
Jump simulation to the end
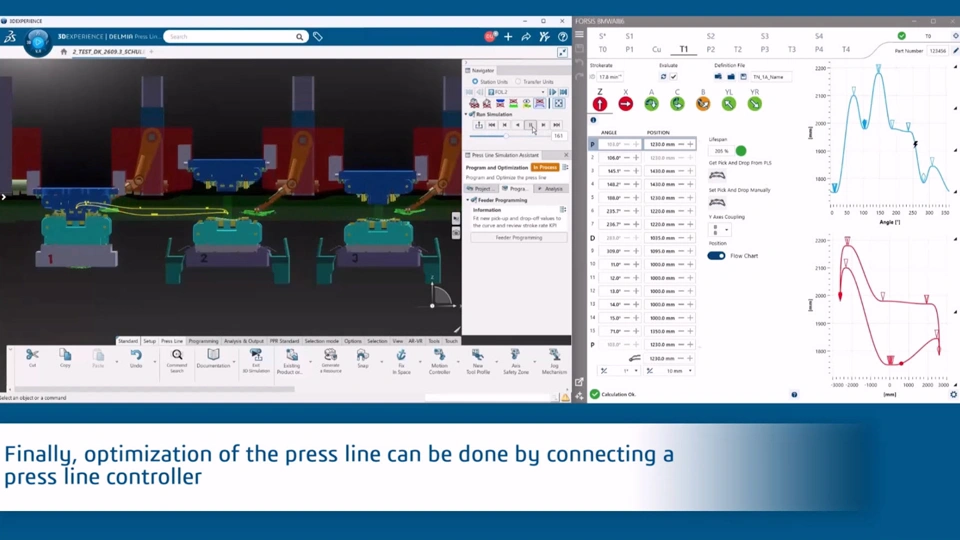pyautogui.click(x=557, y=125)
